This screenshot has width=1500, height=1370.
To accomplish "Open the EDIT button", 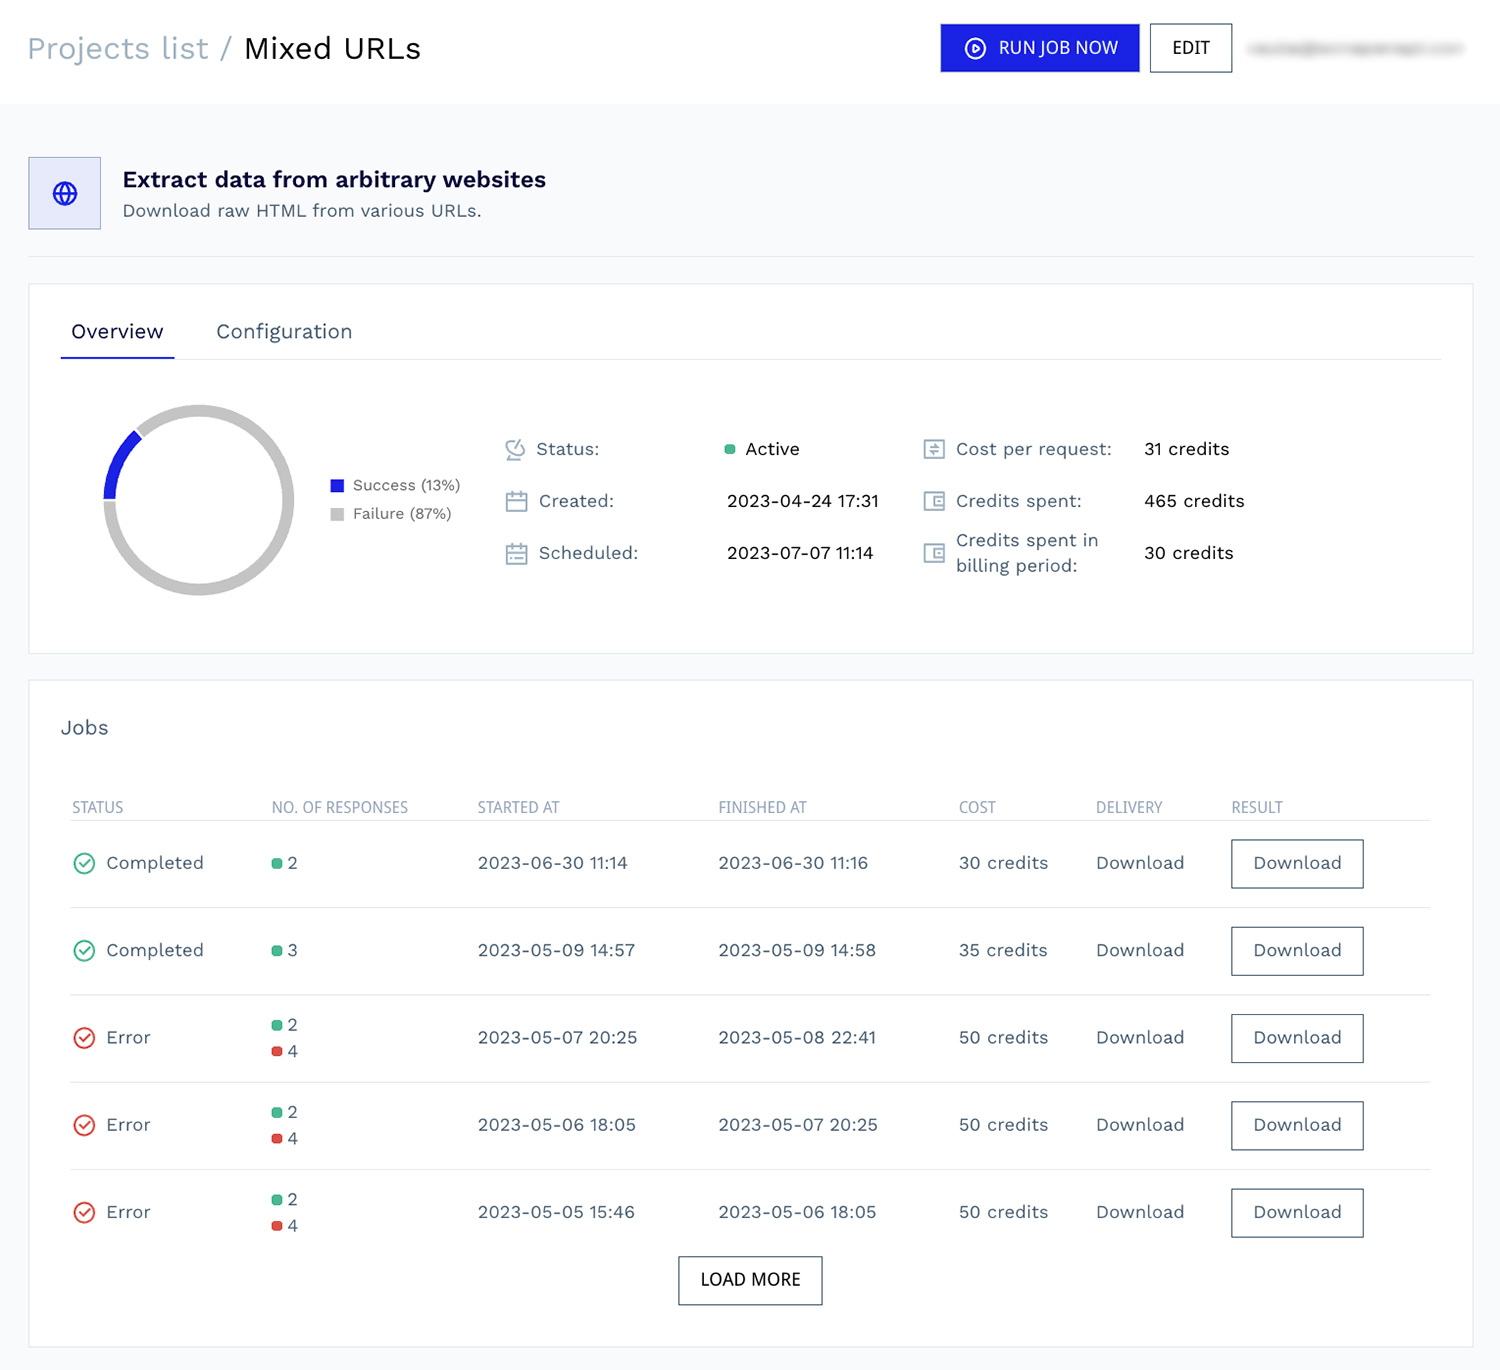I will pos(1190,48).
